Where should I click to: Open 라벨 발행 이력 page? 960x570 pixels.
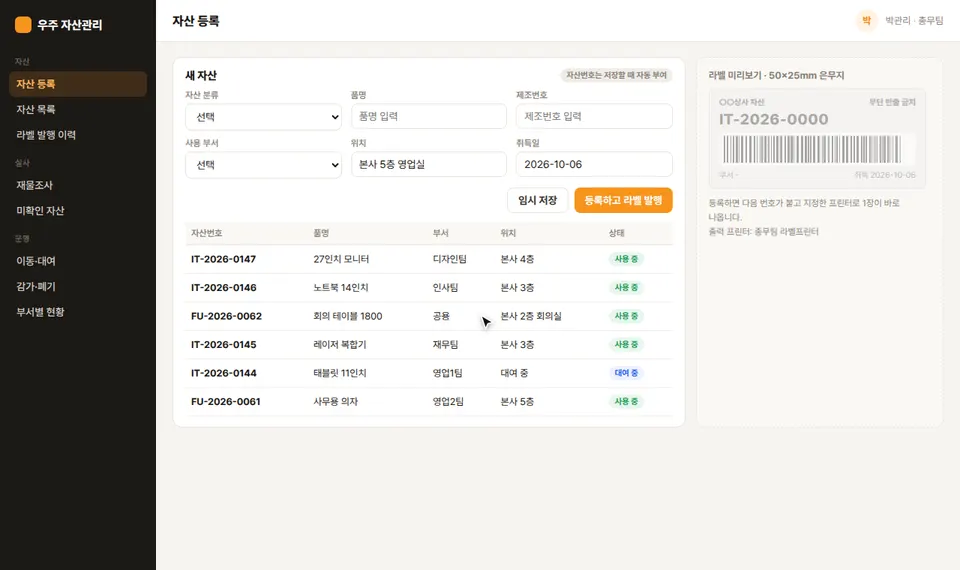coord(78,135)
